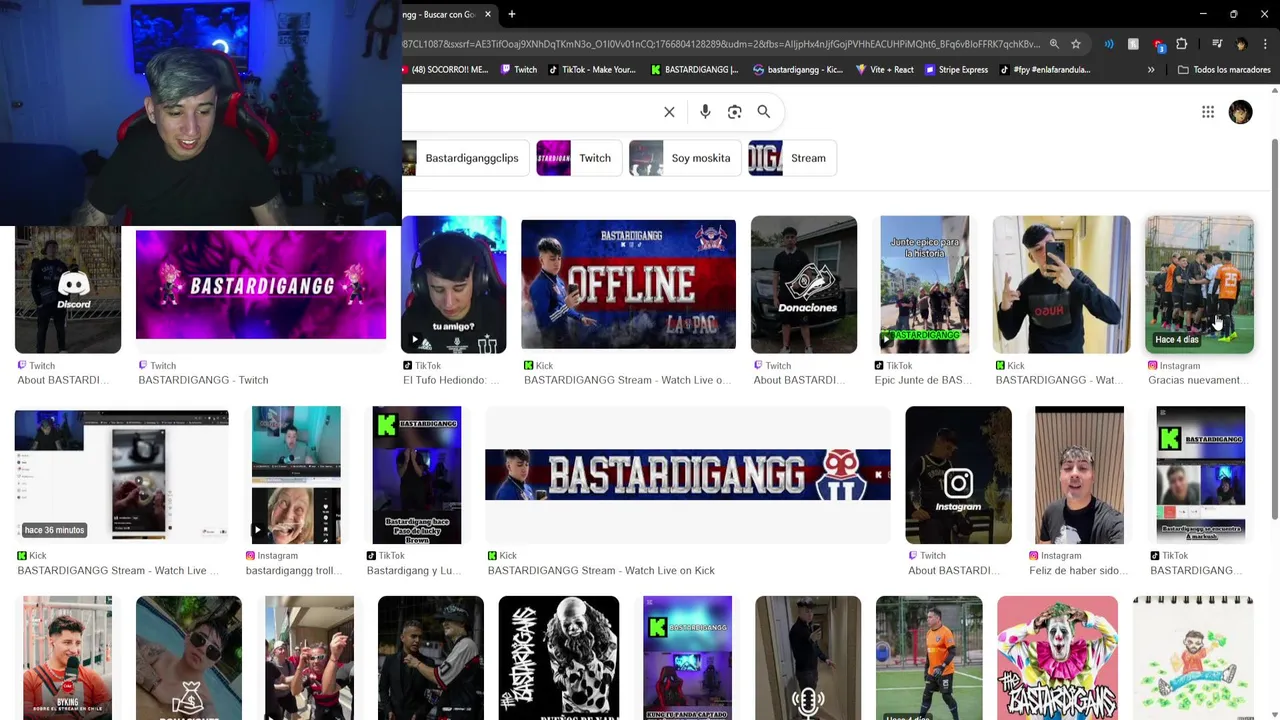Open the 'Todos los marcadores' folder

pyautogui.click(x=1224, y=70)
